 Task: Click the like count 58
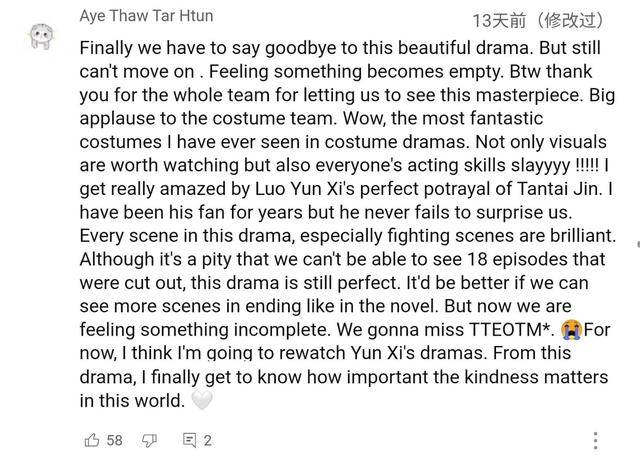point(115,440)
